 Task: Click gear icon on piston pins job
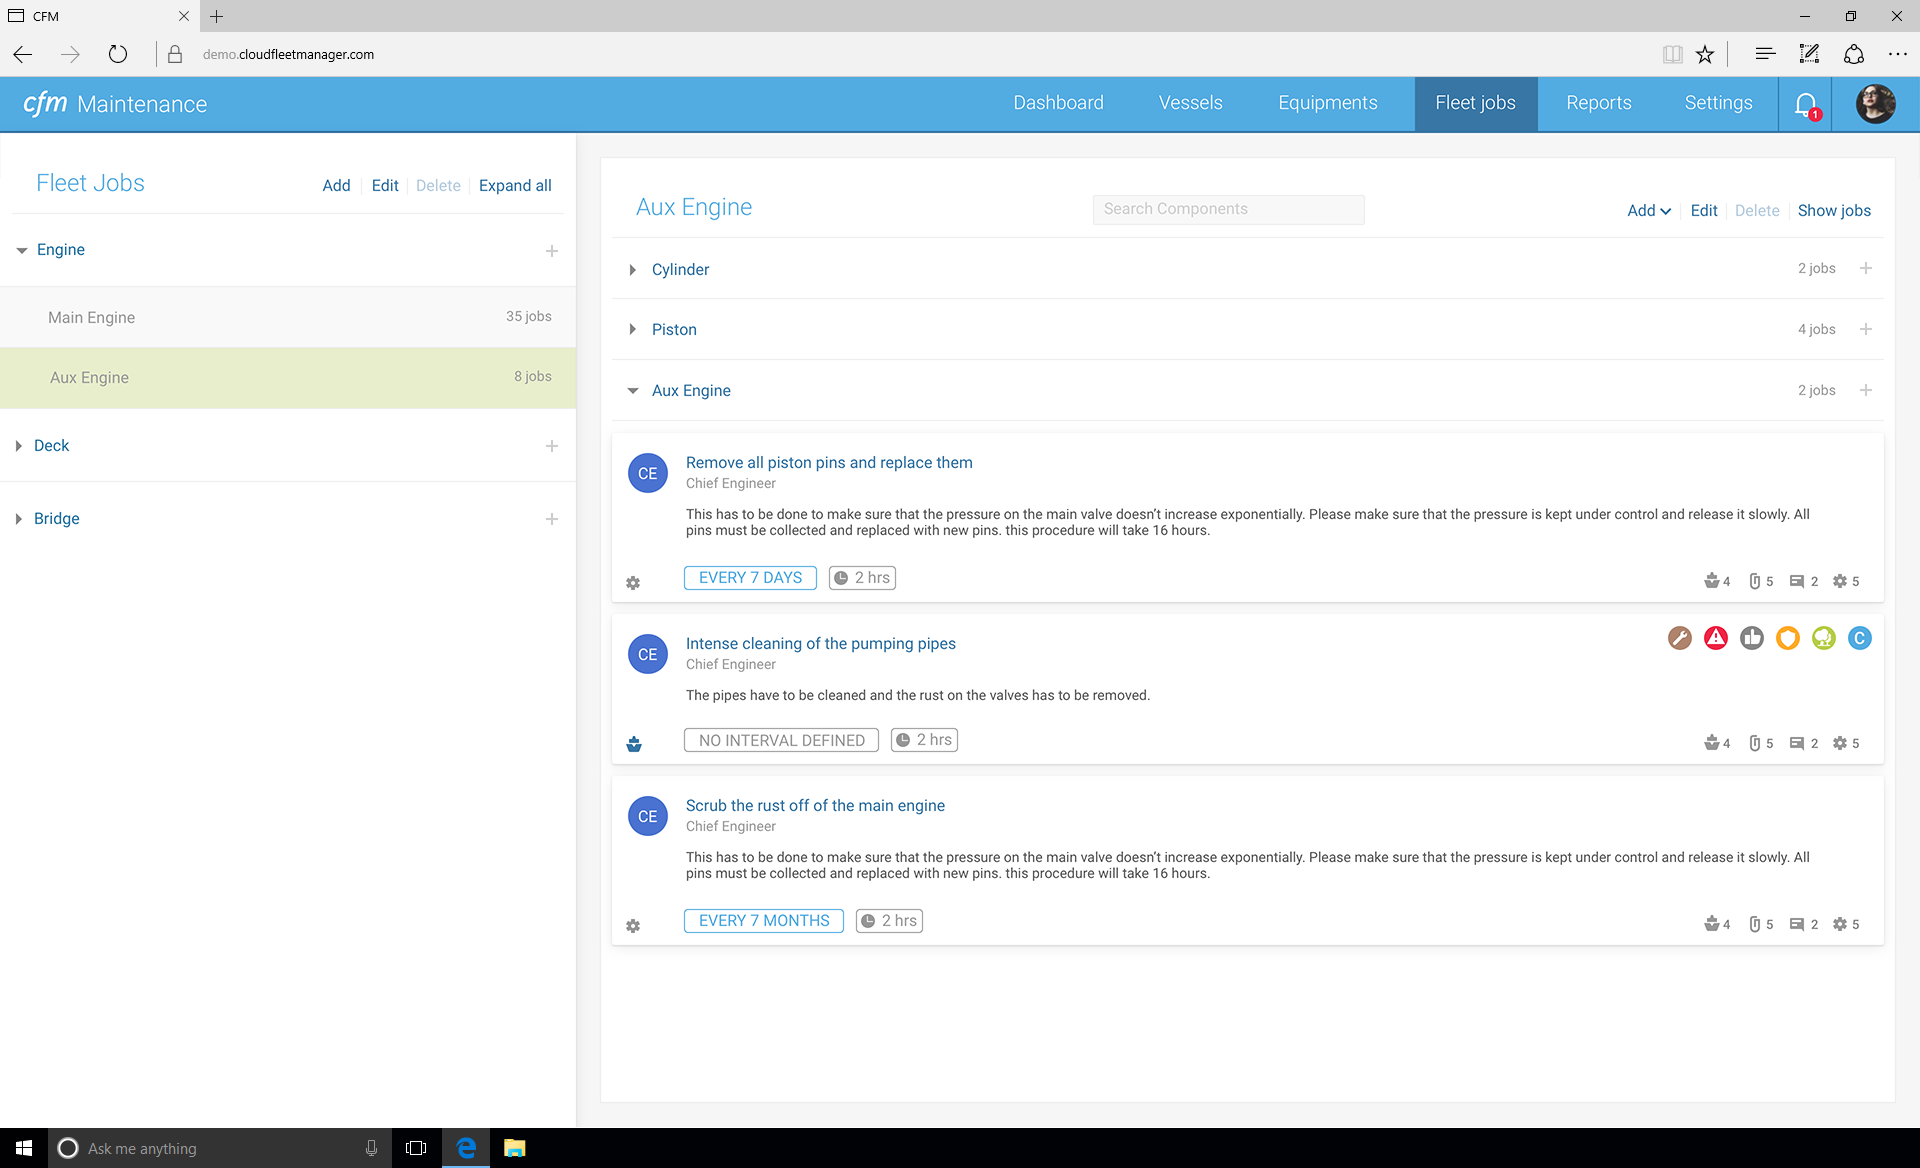(633, 582)
